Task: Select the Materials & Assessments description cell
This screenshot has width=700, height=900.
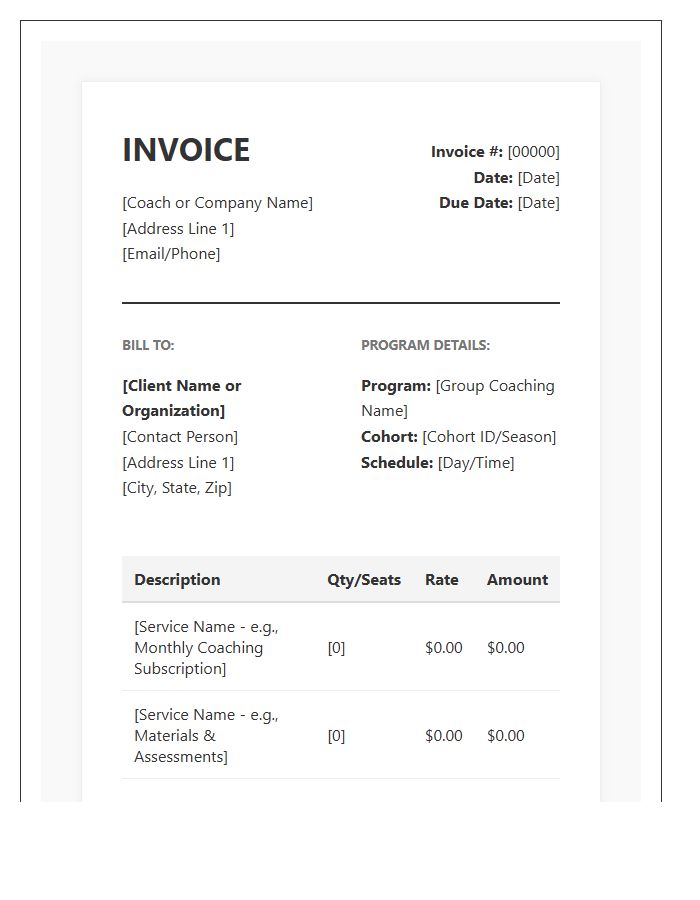Action: (206, 736)
